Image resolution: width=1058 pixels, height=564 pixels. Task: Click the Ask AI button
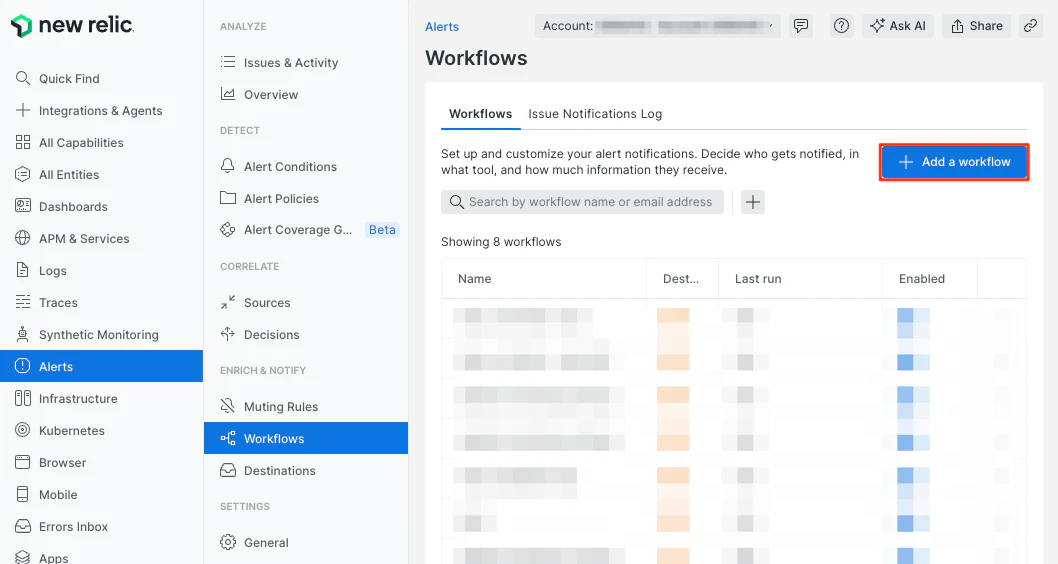pos(897,26)
